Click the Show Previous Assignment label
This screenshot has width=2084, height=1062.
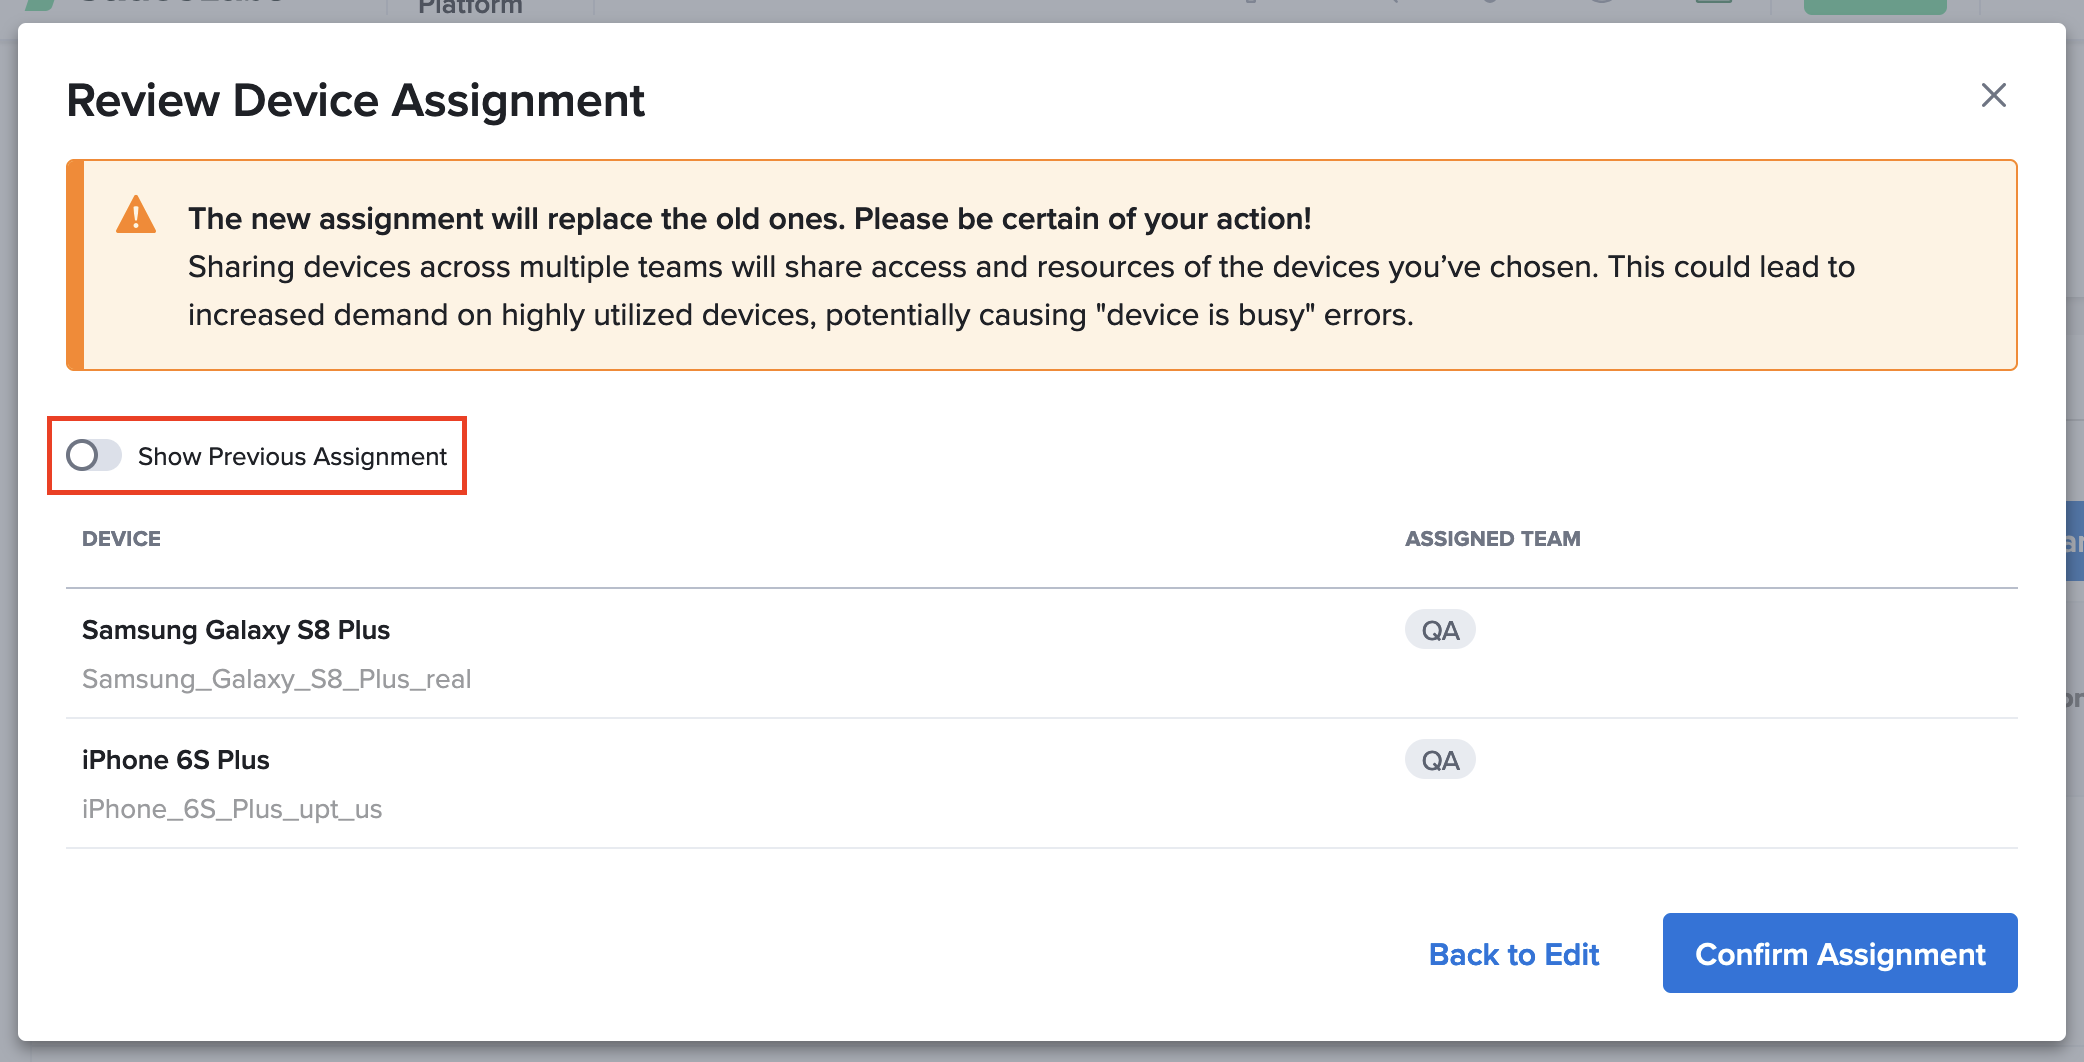(292, 457)
